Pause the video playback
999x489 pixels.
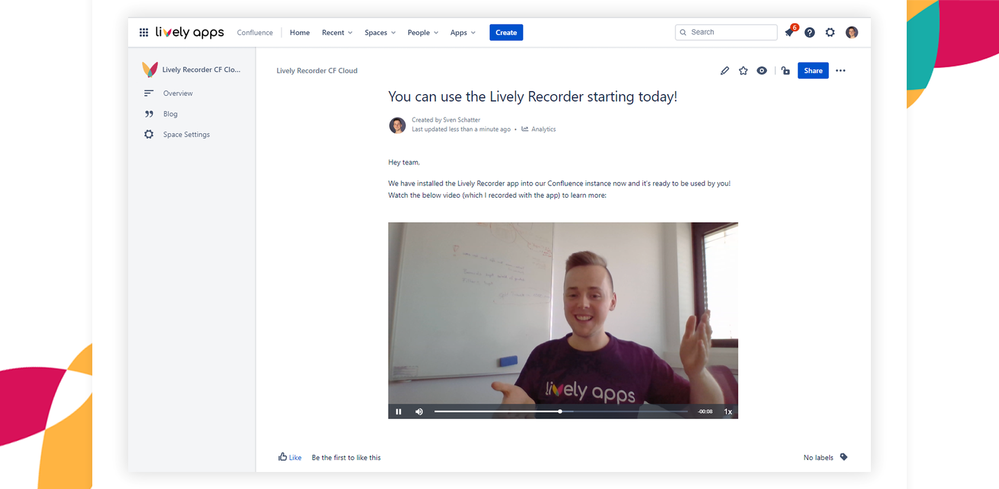(398, 411)
